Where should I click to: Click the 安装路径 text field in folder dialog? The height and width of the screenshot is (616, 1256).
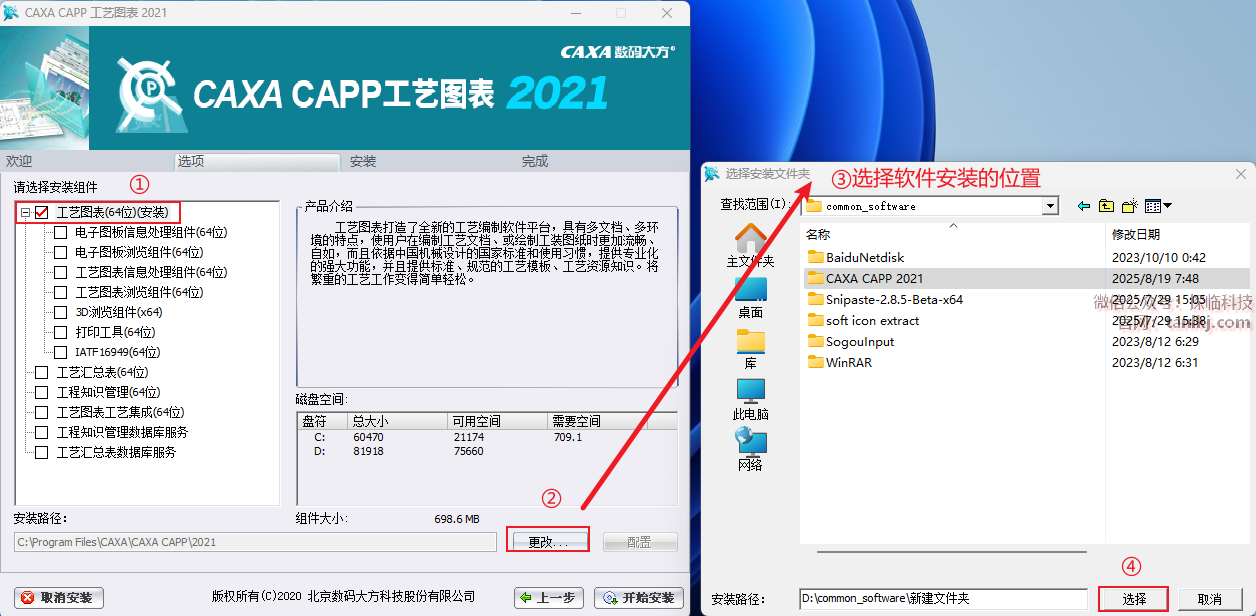pos(942,598)
